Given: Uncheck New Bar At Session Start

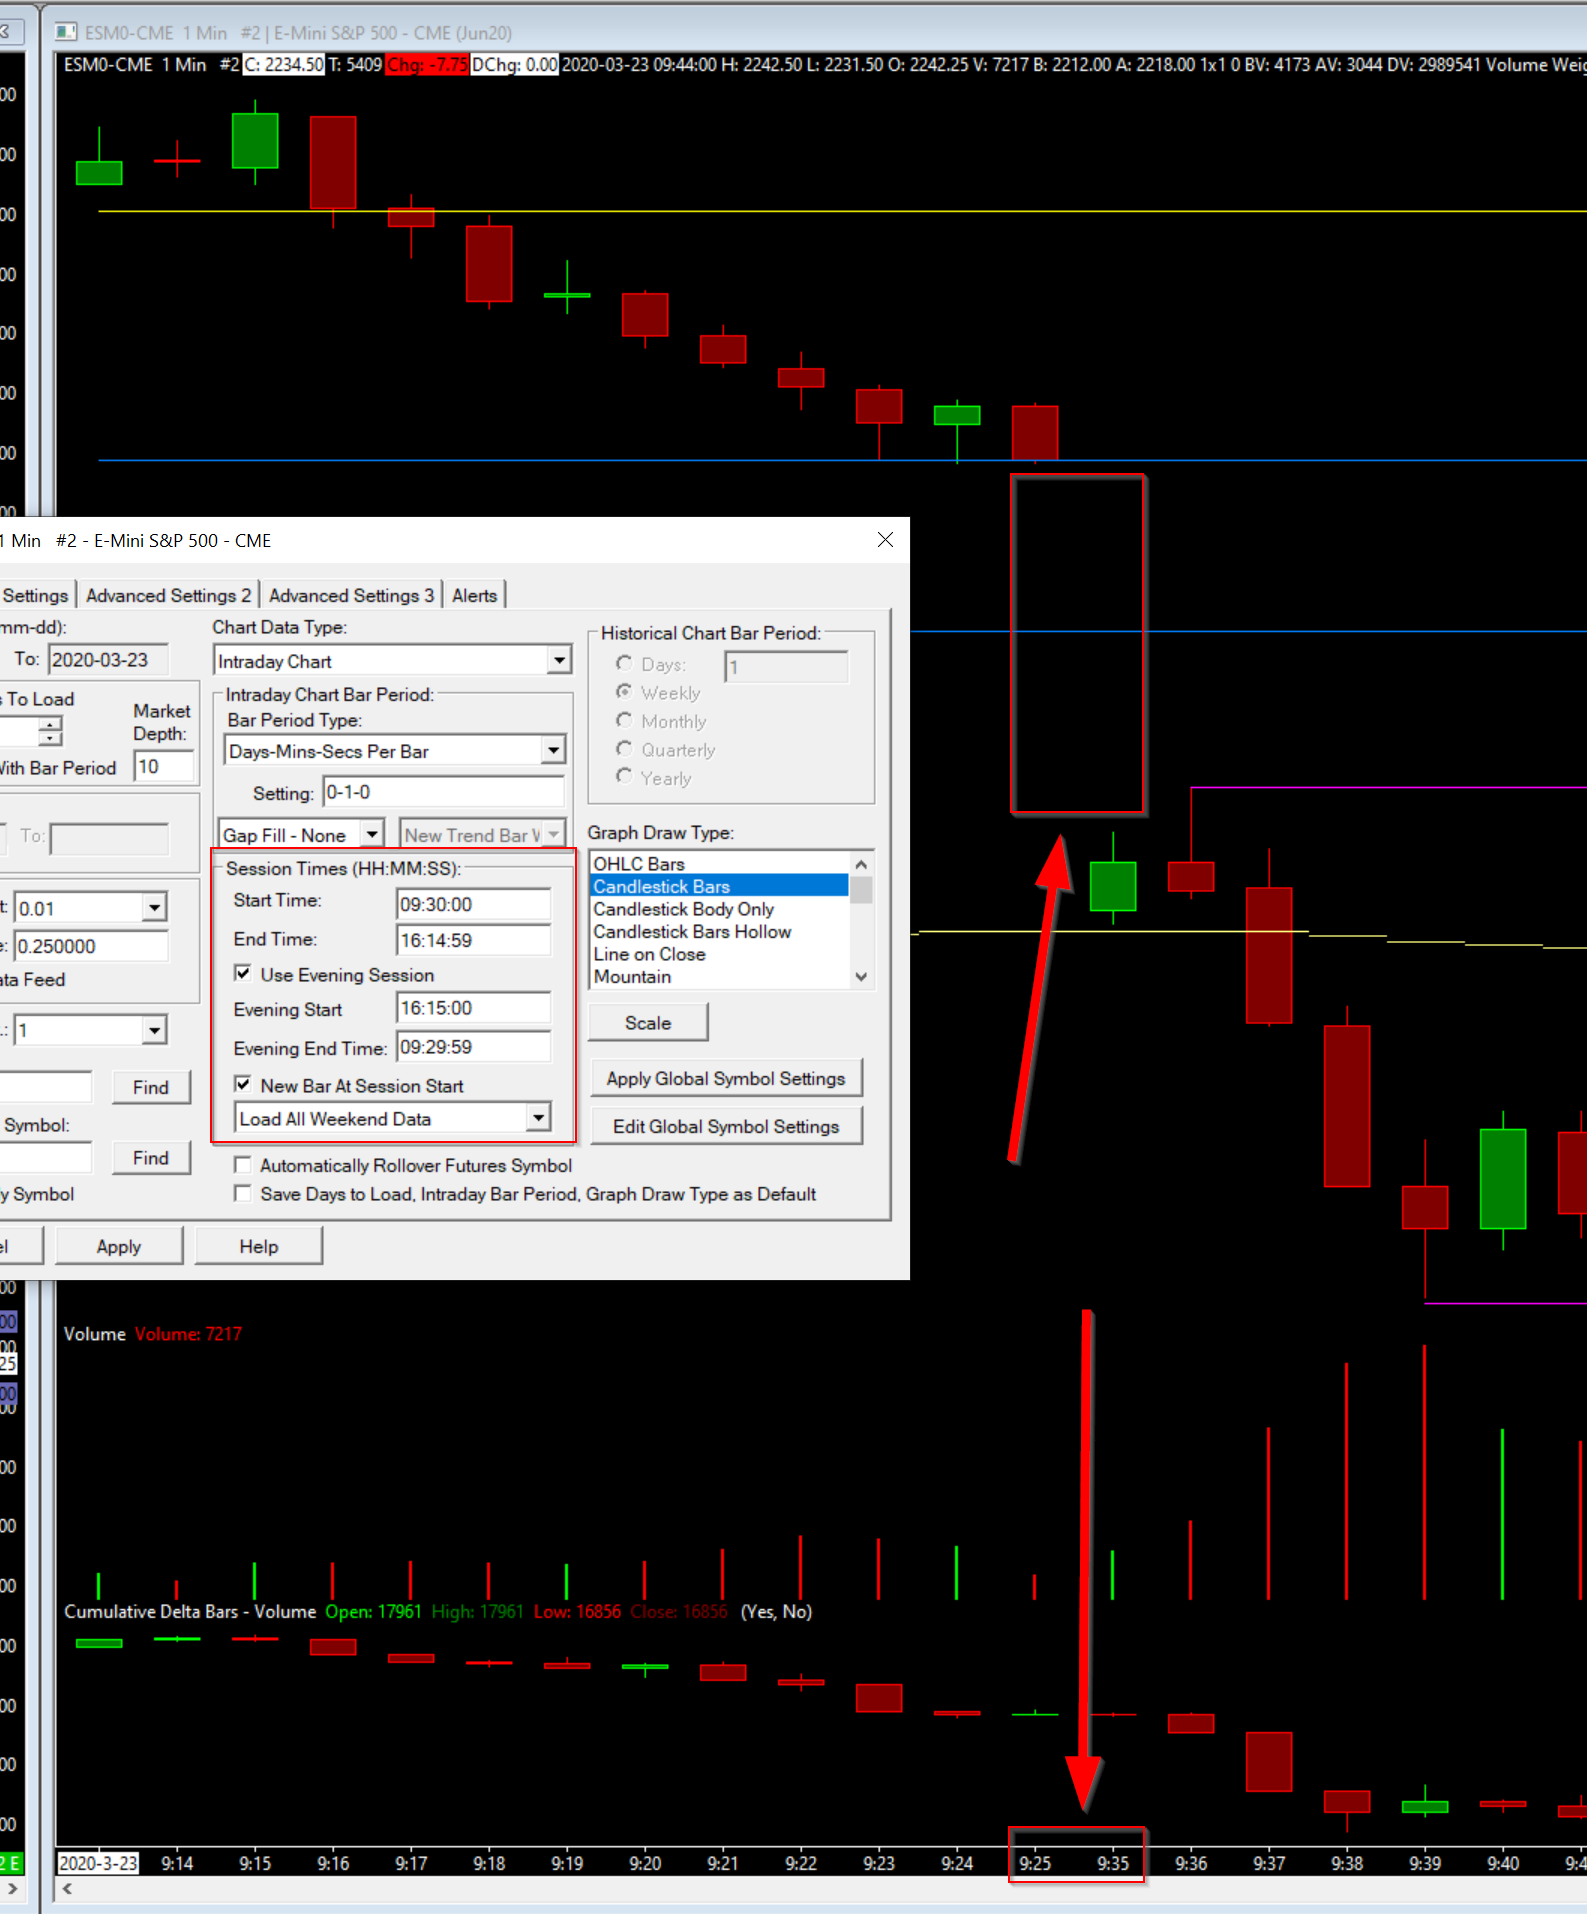Looking at the screenshot, I should (x=242, y=1084).
